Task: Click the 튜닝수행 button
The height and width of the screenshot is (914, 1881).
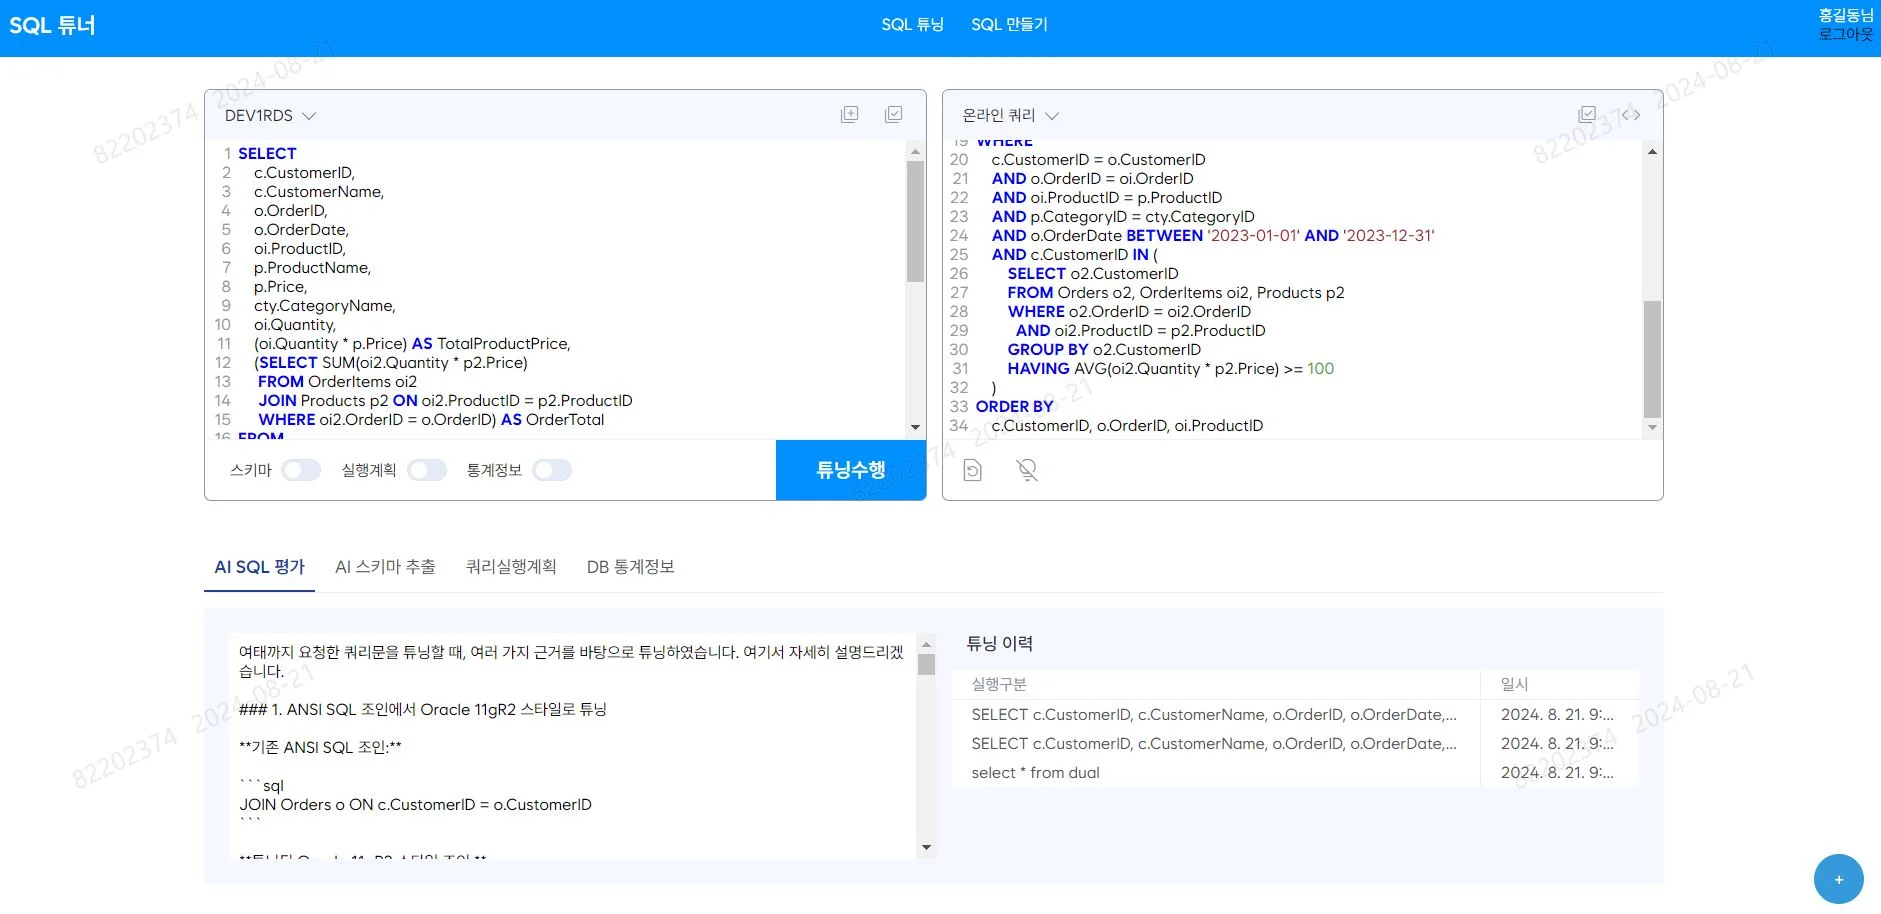Action: coord(850,469)
